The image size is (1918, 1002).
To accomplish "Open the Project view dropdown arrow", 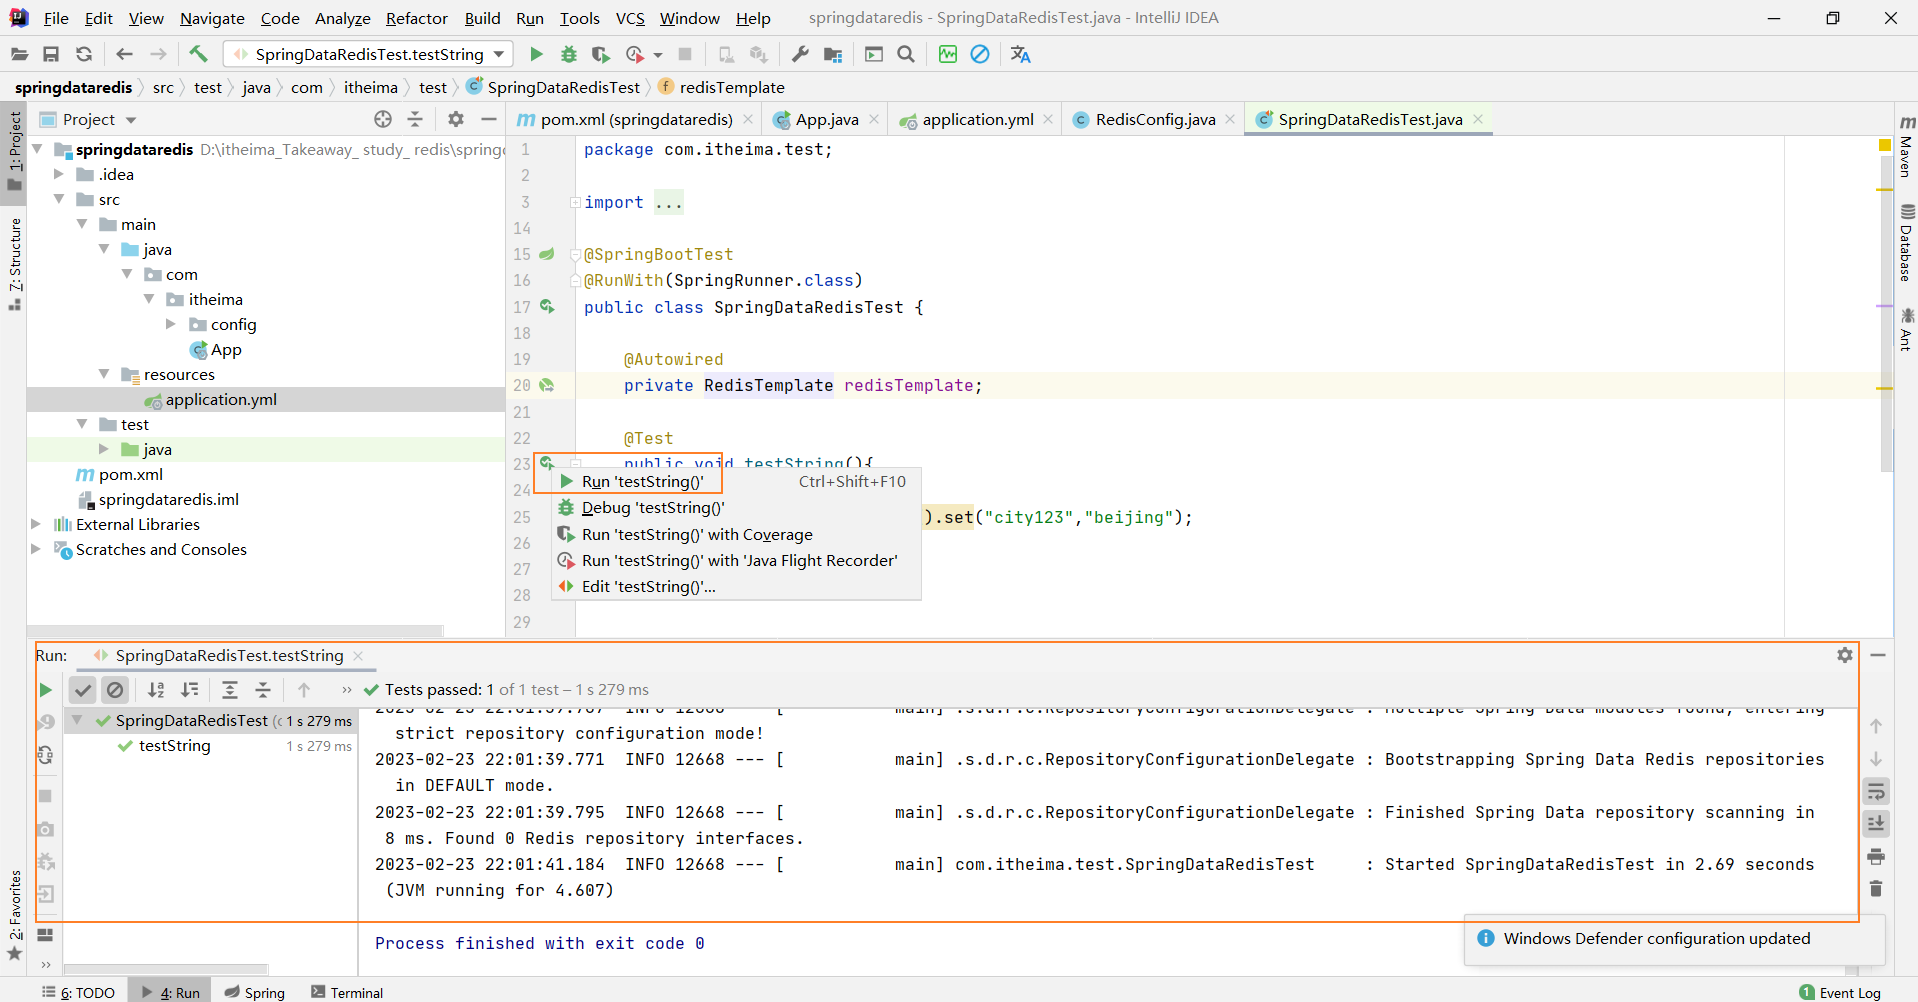I will [131, 120].
